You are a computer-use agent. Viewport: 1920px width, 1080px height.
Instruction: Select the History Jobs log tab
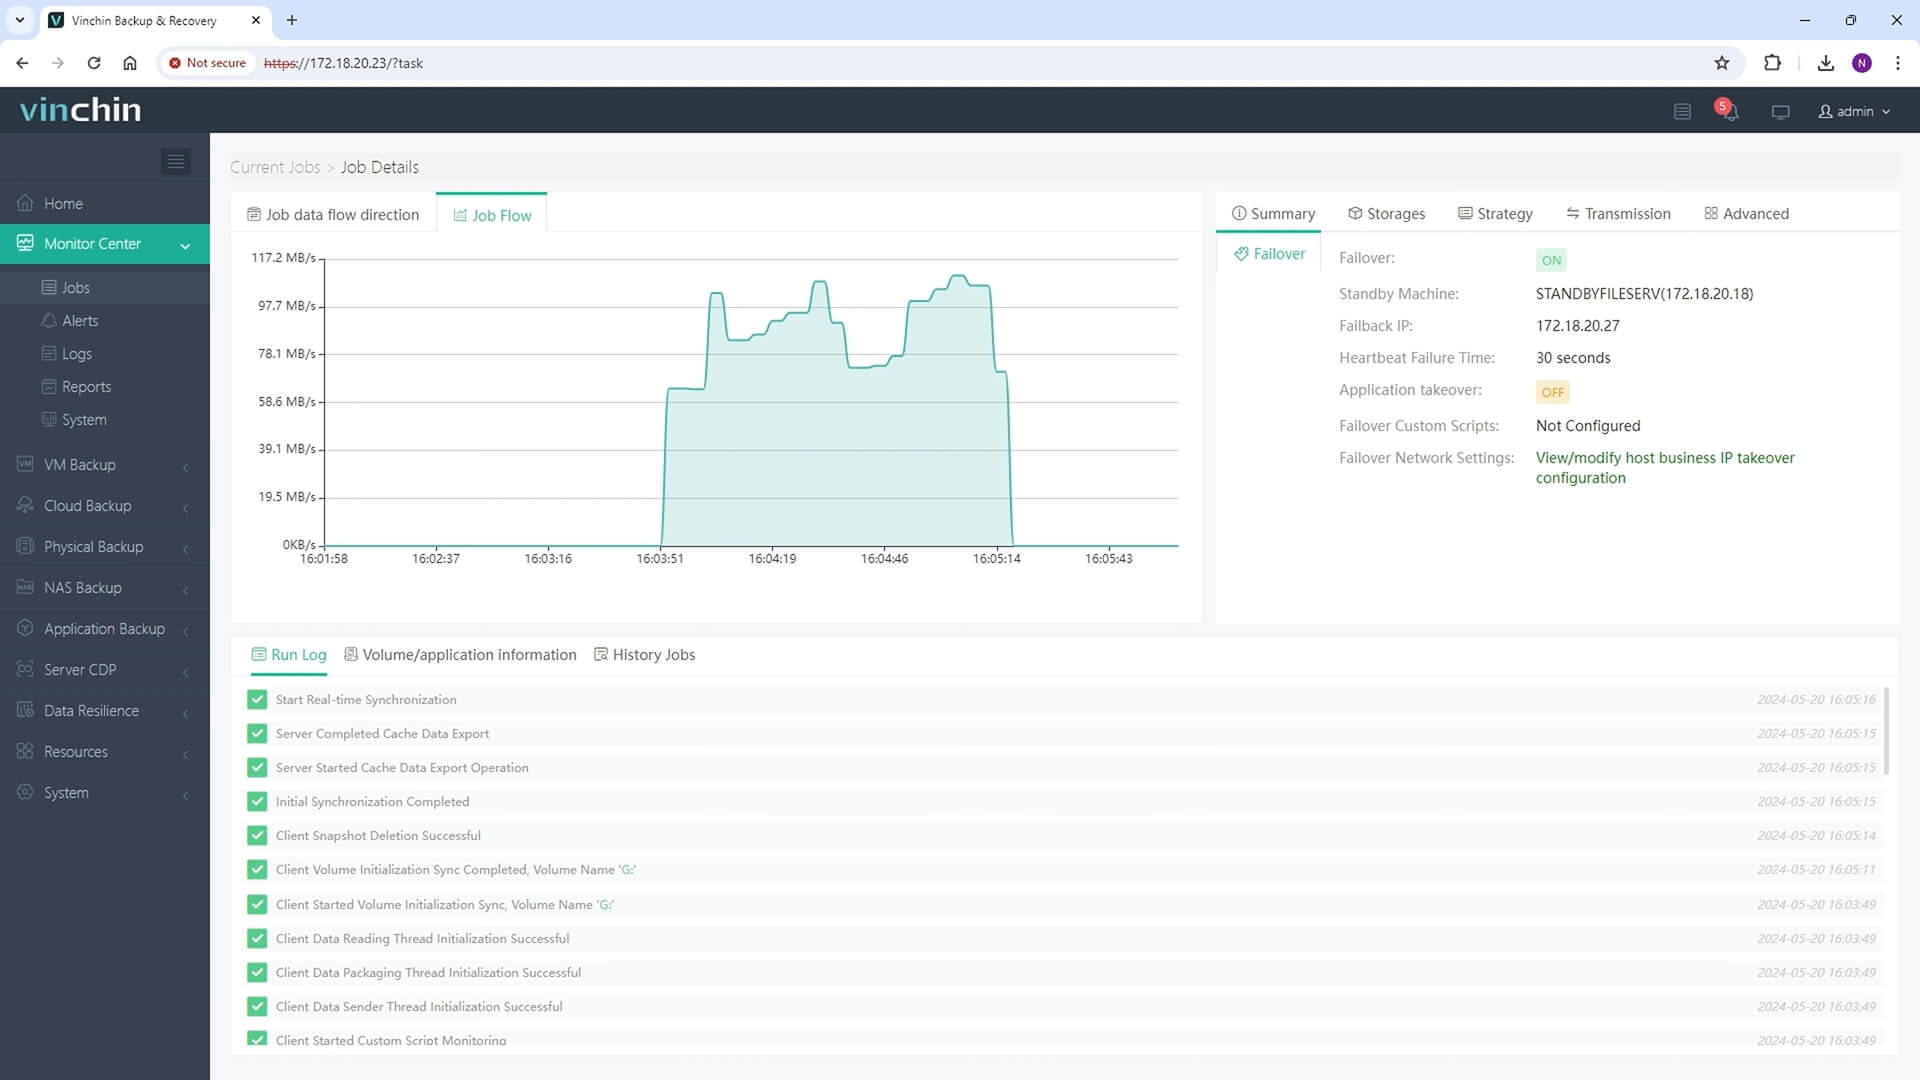(x=654, y=654)
